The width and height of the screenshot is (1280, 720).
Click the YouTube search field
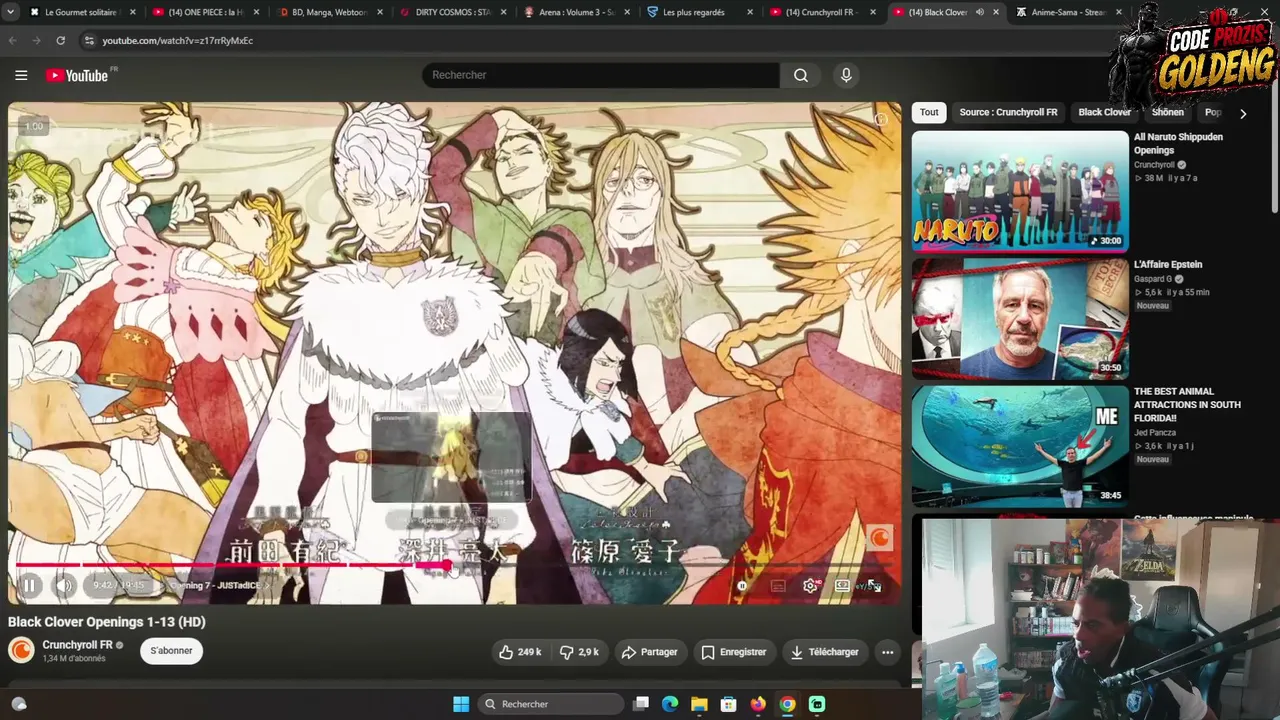[x=600, y=75]
